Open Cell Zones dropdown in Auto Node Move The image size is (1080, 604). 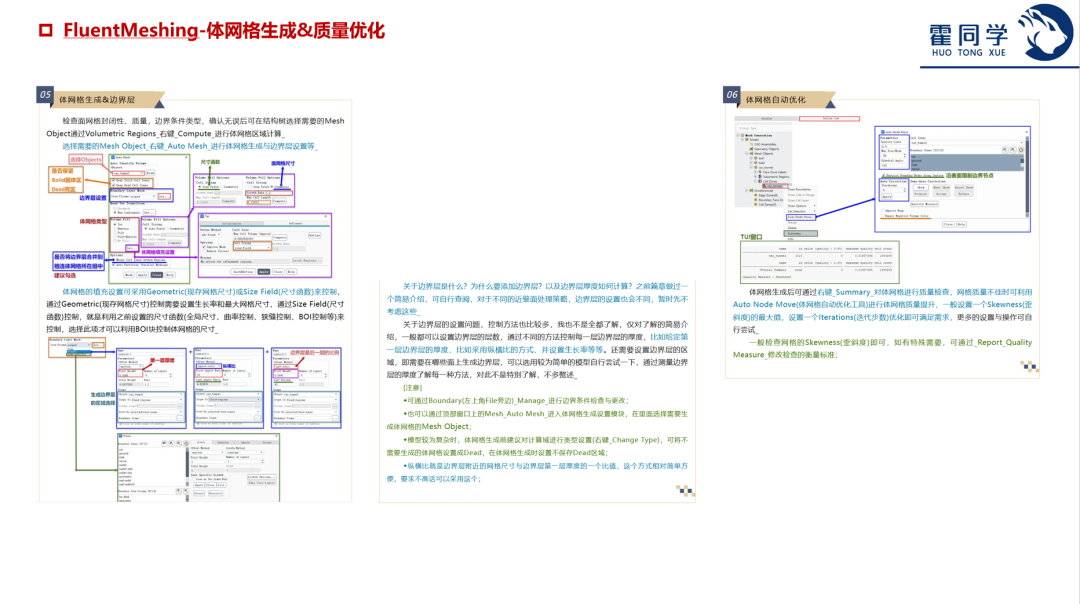click(x=965, y=143)
